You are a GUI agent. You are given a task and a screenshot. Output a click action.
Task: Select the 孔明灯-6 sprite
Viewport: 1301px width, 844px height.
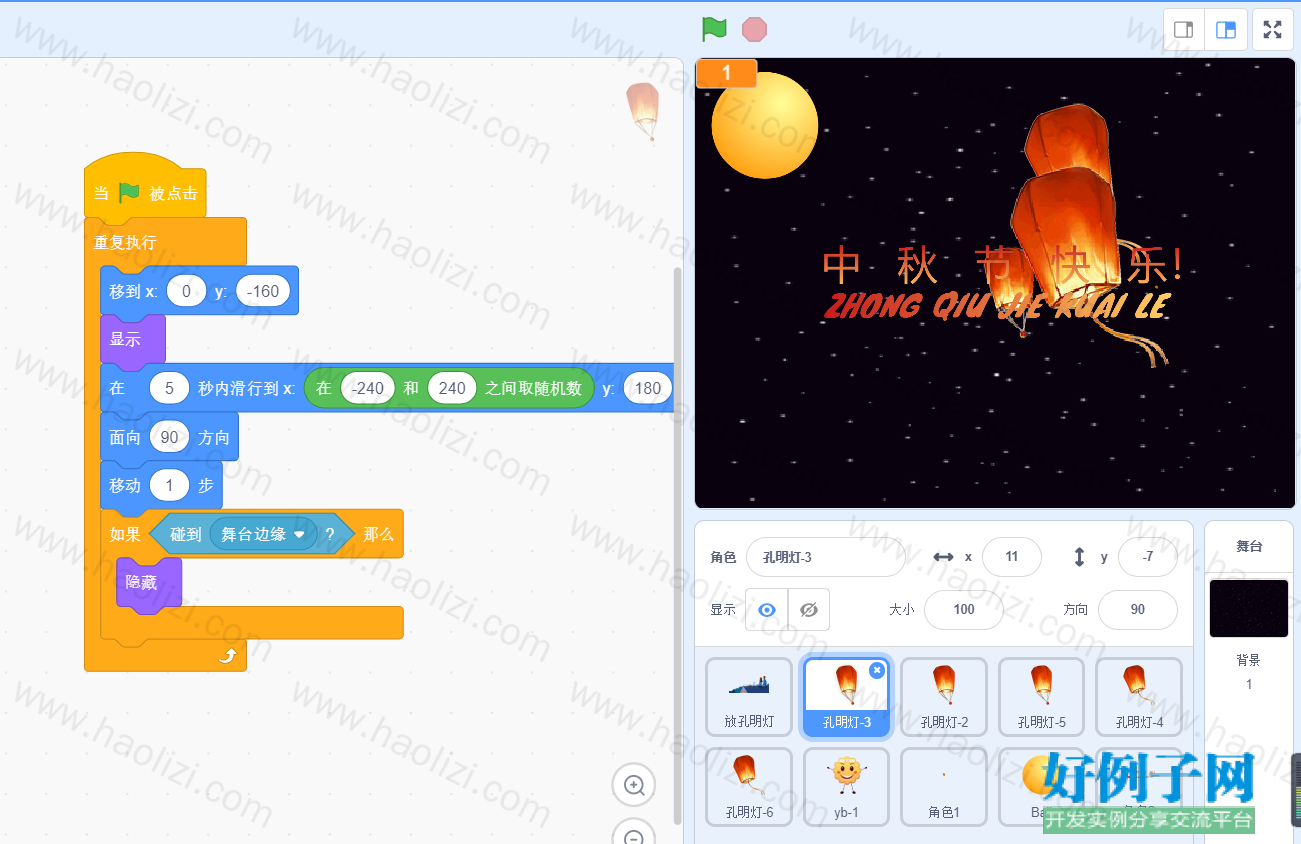click(x=749, y=787)
